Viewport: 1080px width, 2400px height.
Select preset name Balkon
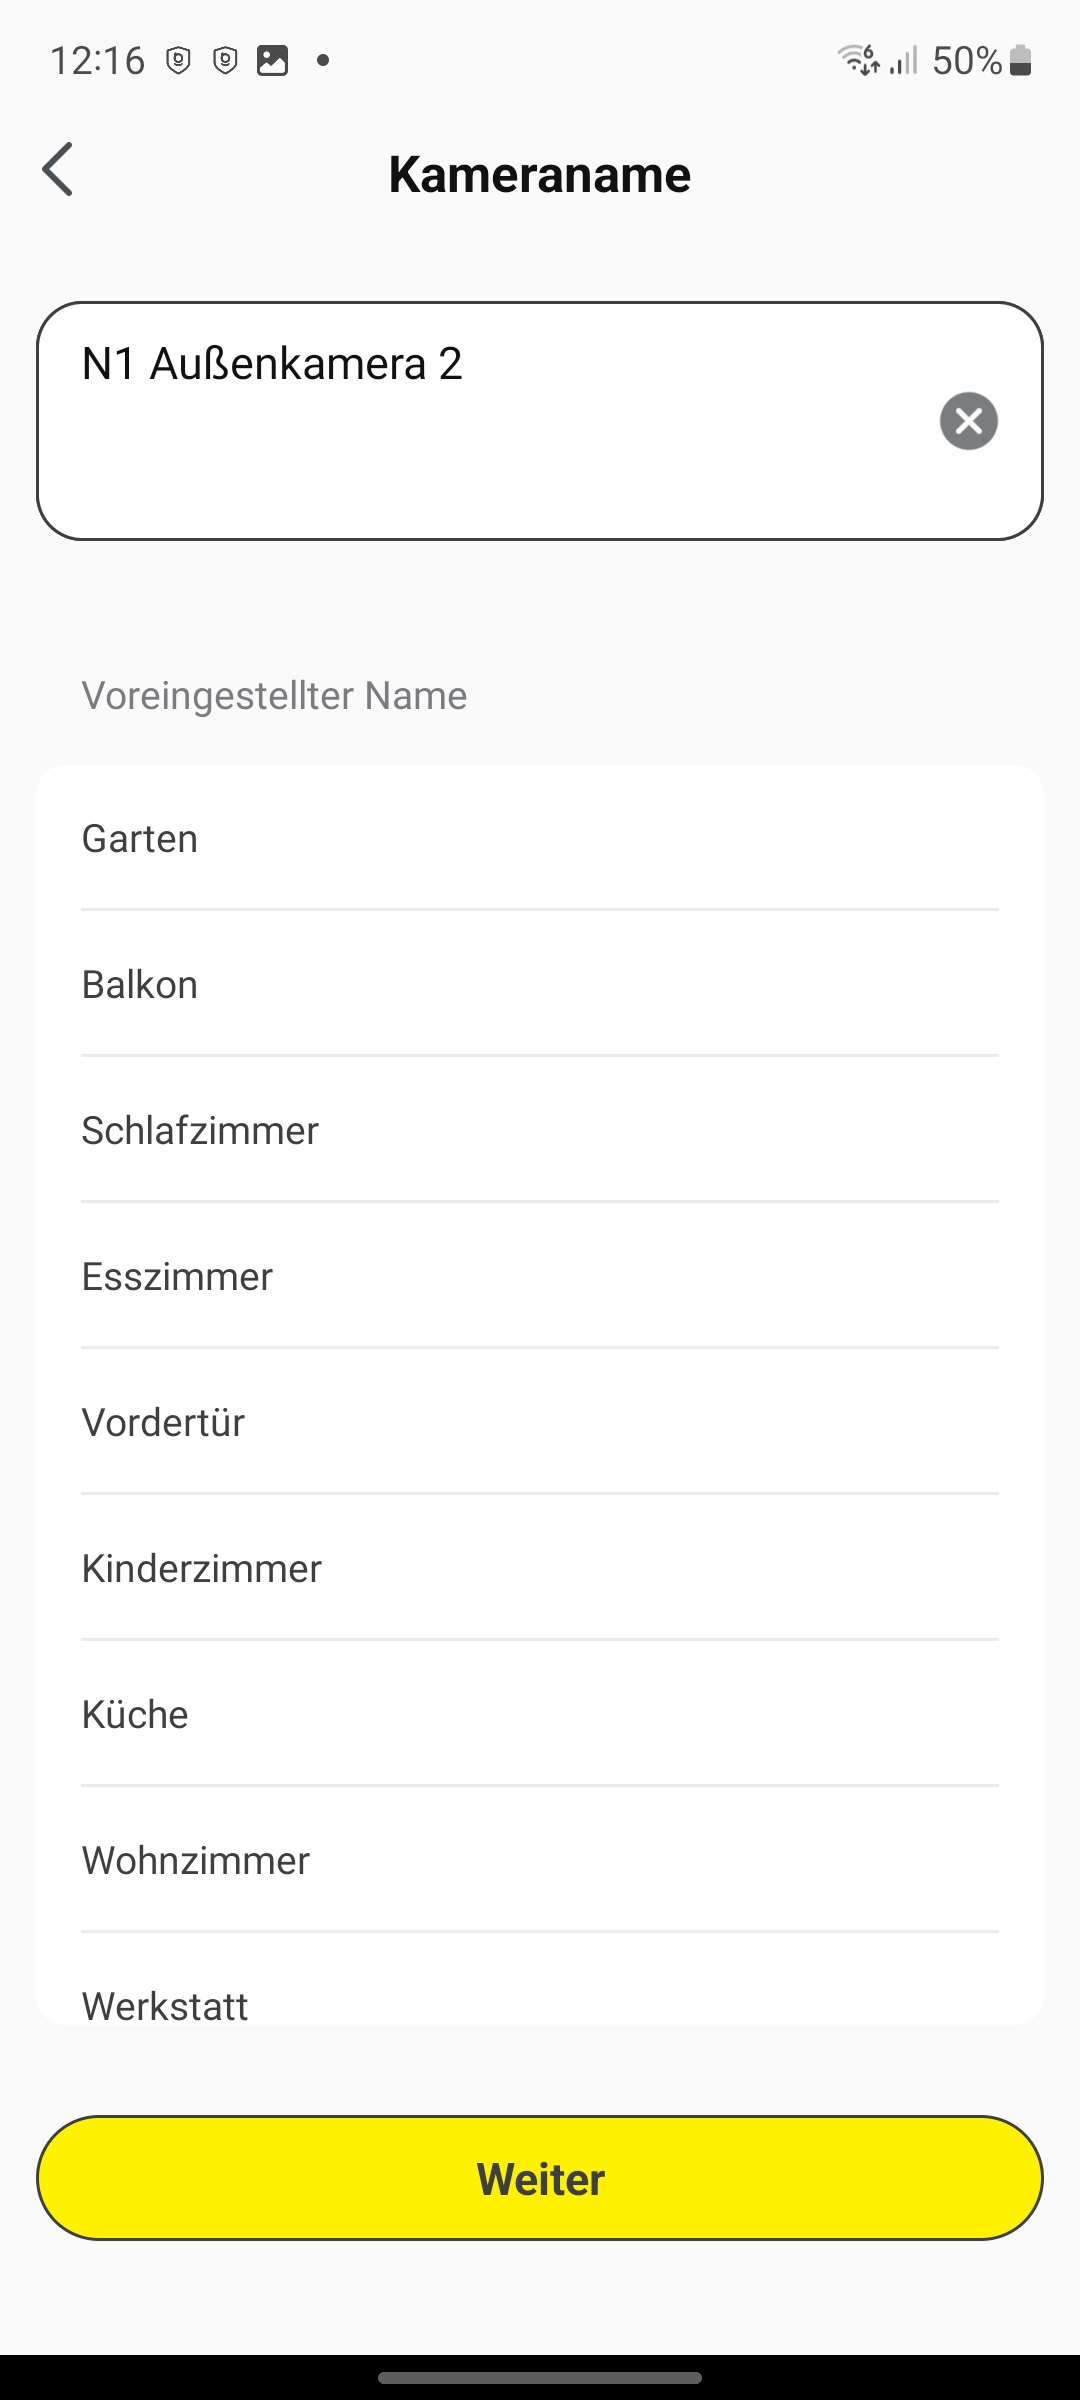[540, 985]
